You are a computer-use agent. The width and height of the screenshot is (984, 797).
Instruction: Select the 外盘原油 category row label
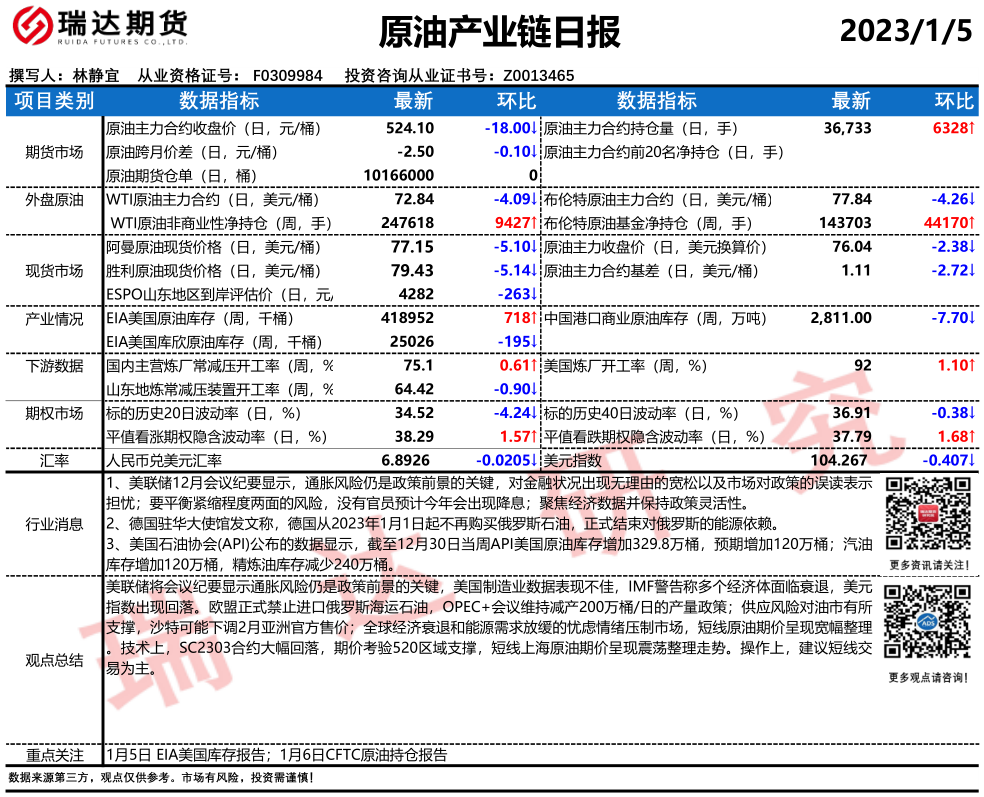coord(55,200)
